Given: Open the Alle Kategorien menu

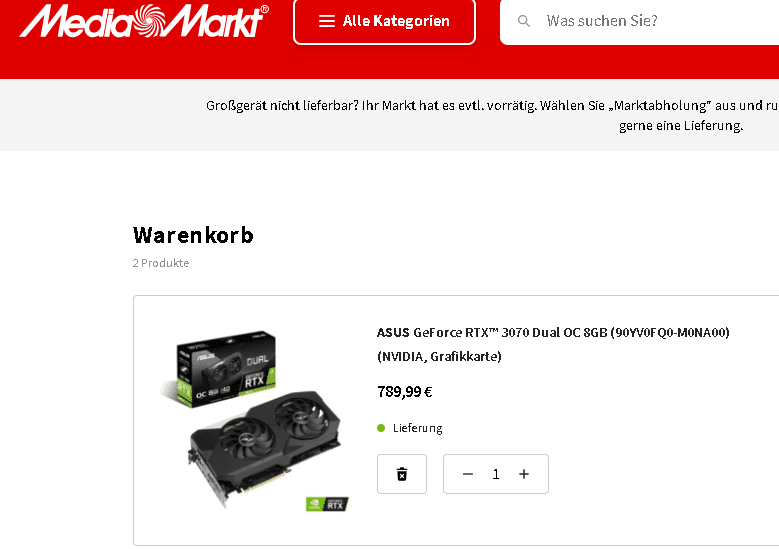Looking at the screenshot, I should click(384, 21).
